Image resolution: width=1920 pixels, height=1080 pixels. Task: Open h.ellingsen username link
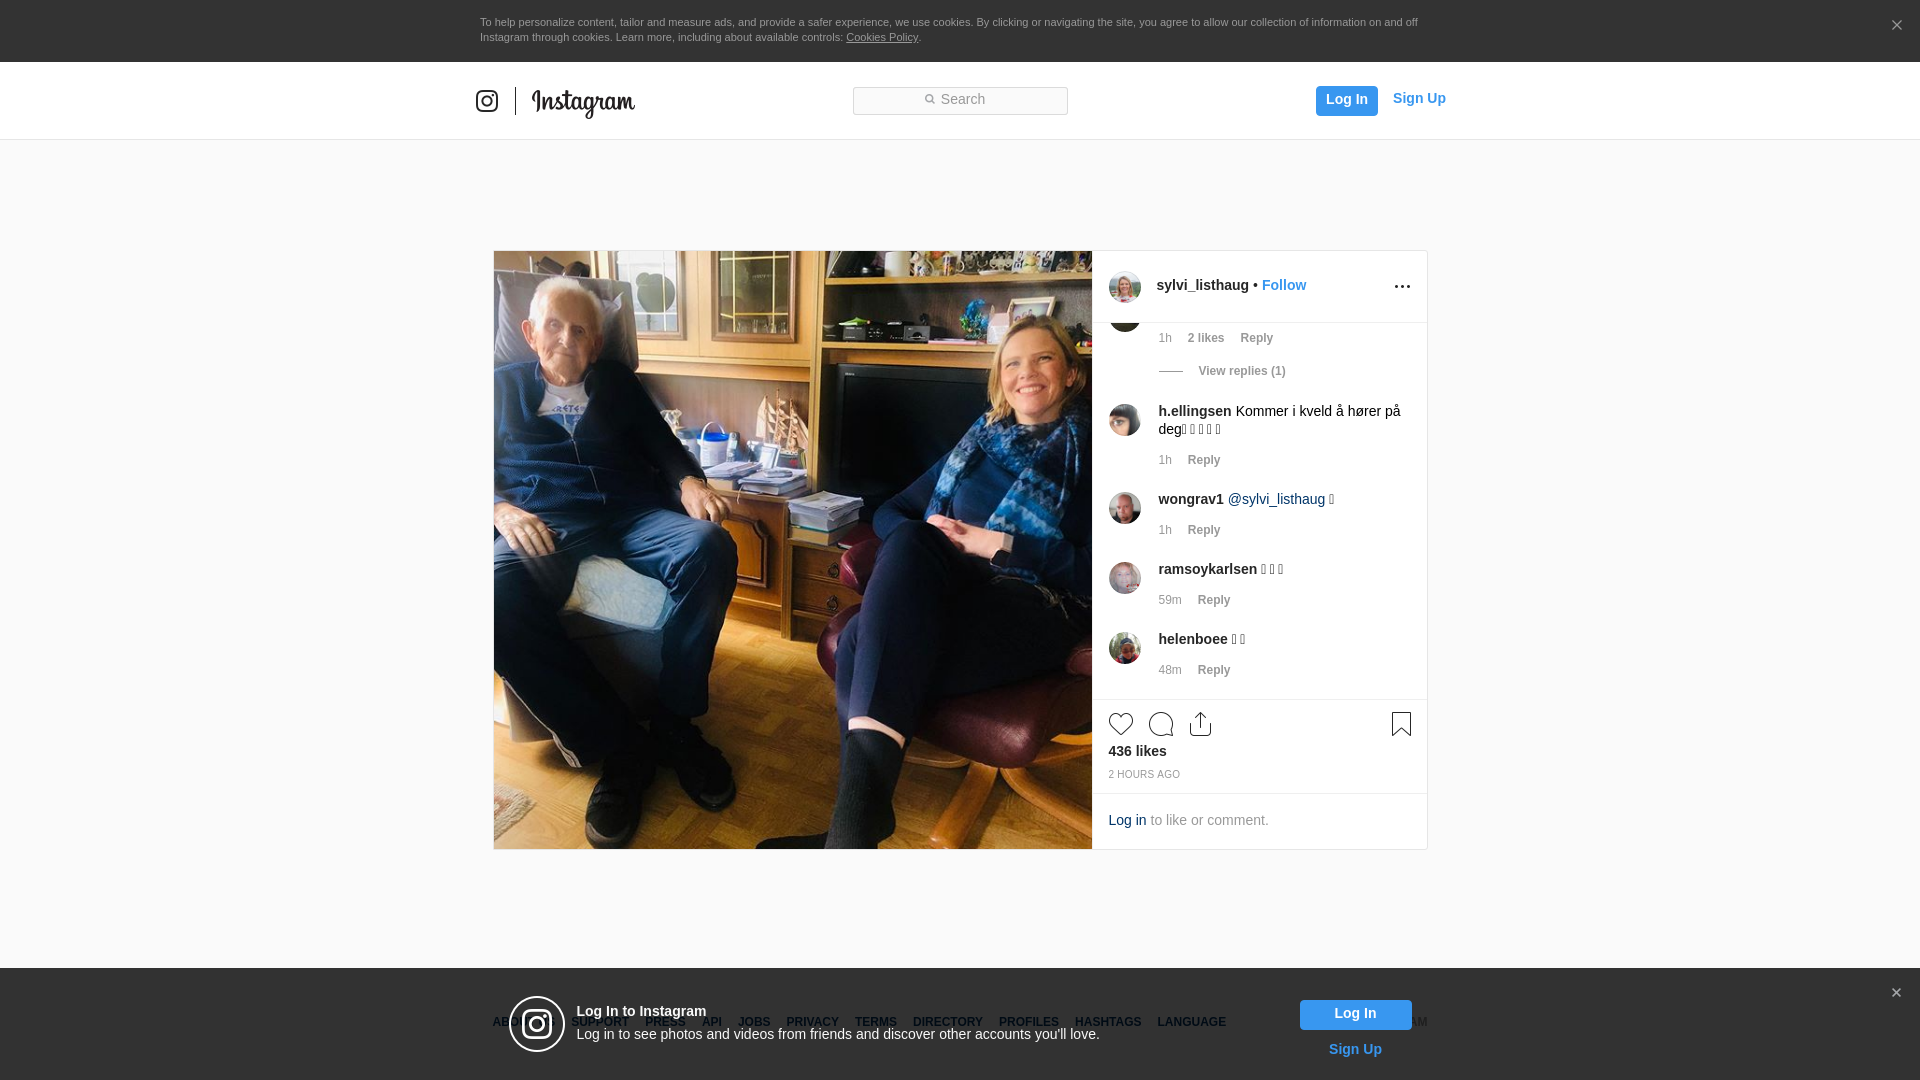1194,411
